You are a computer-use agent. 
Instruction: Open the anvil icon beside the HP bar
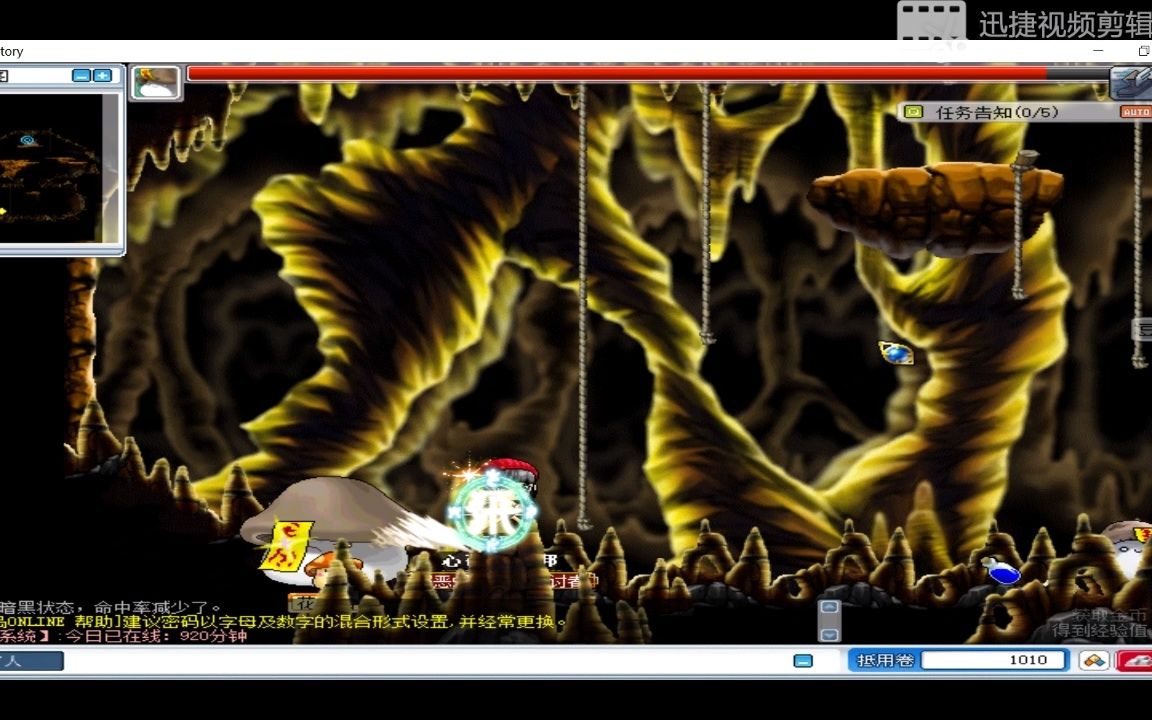point(1130,83)
